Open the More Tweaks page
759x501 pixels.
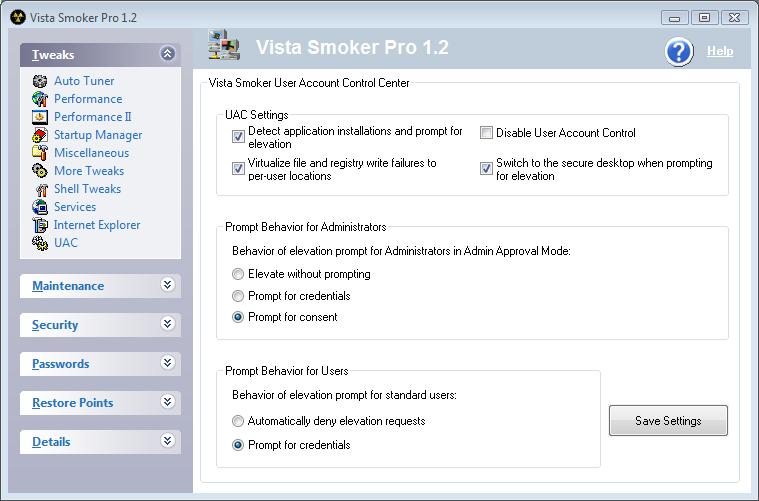tap(89, 171)
